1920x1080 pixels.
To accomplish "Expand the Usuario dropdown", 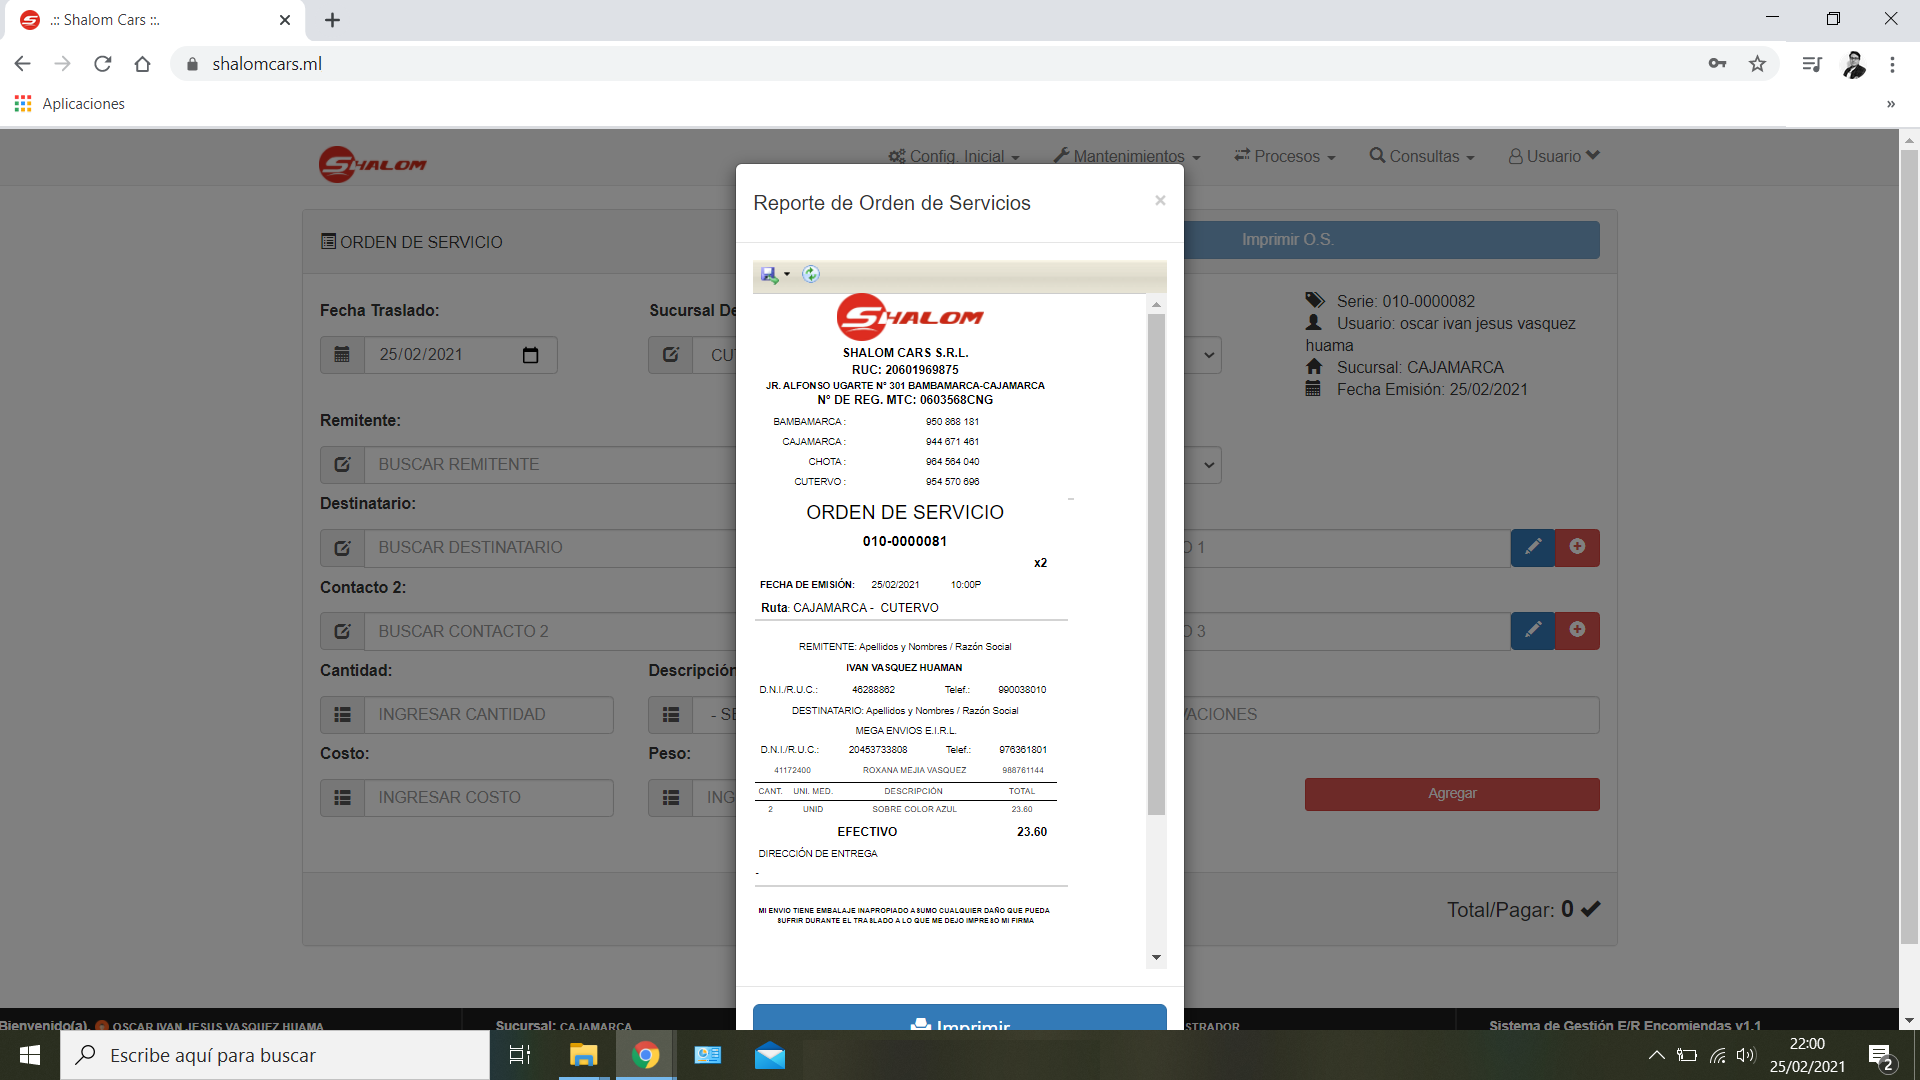I will pos(1554,157).
